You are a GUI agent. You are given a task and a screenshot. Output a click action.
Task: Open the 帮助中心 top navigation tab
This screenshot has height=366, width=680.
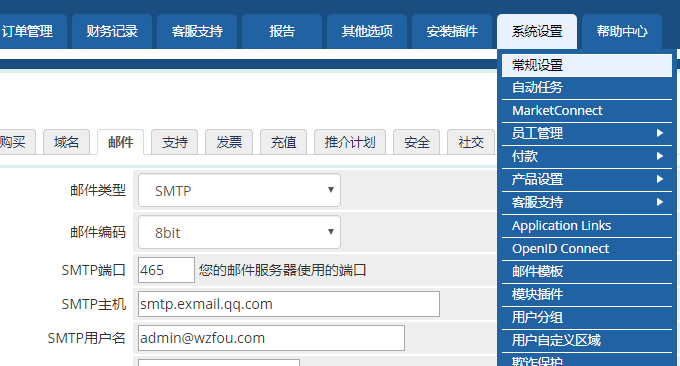622,31
